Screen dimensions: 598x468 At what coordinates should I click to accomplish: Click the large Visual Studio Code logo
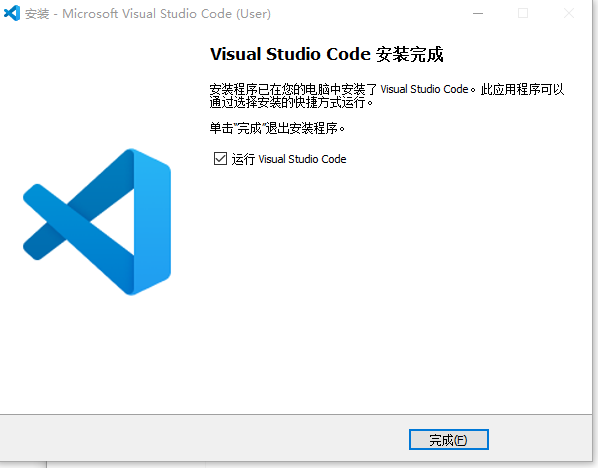pos(97,222)
